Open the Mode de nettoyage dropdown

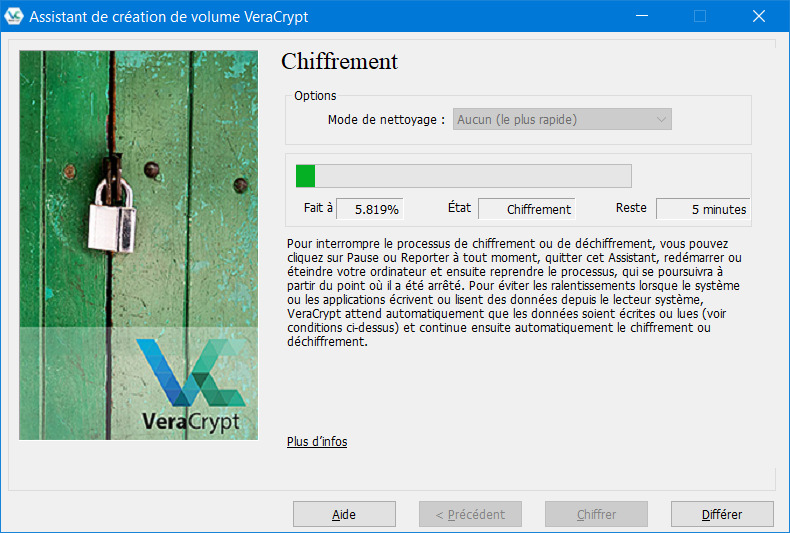[x=562, y=119]
